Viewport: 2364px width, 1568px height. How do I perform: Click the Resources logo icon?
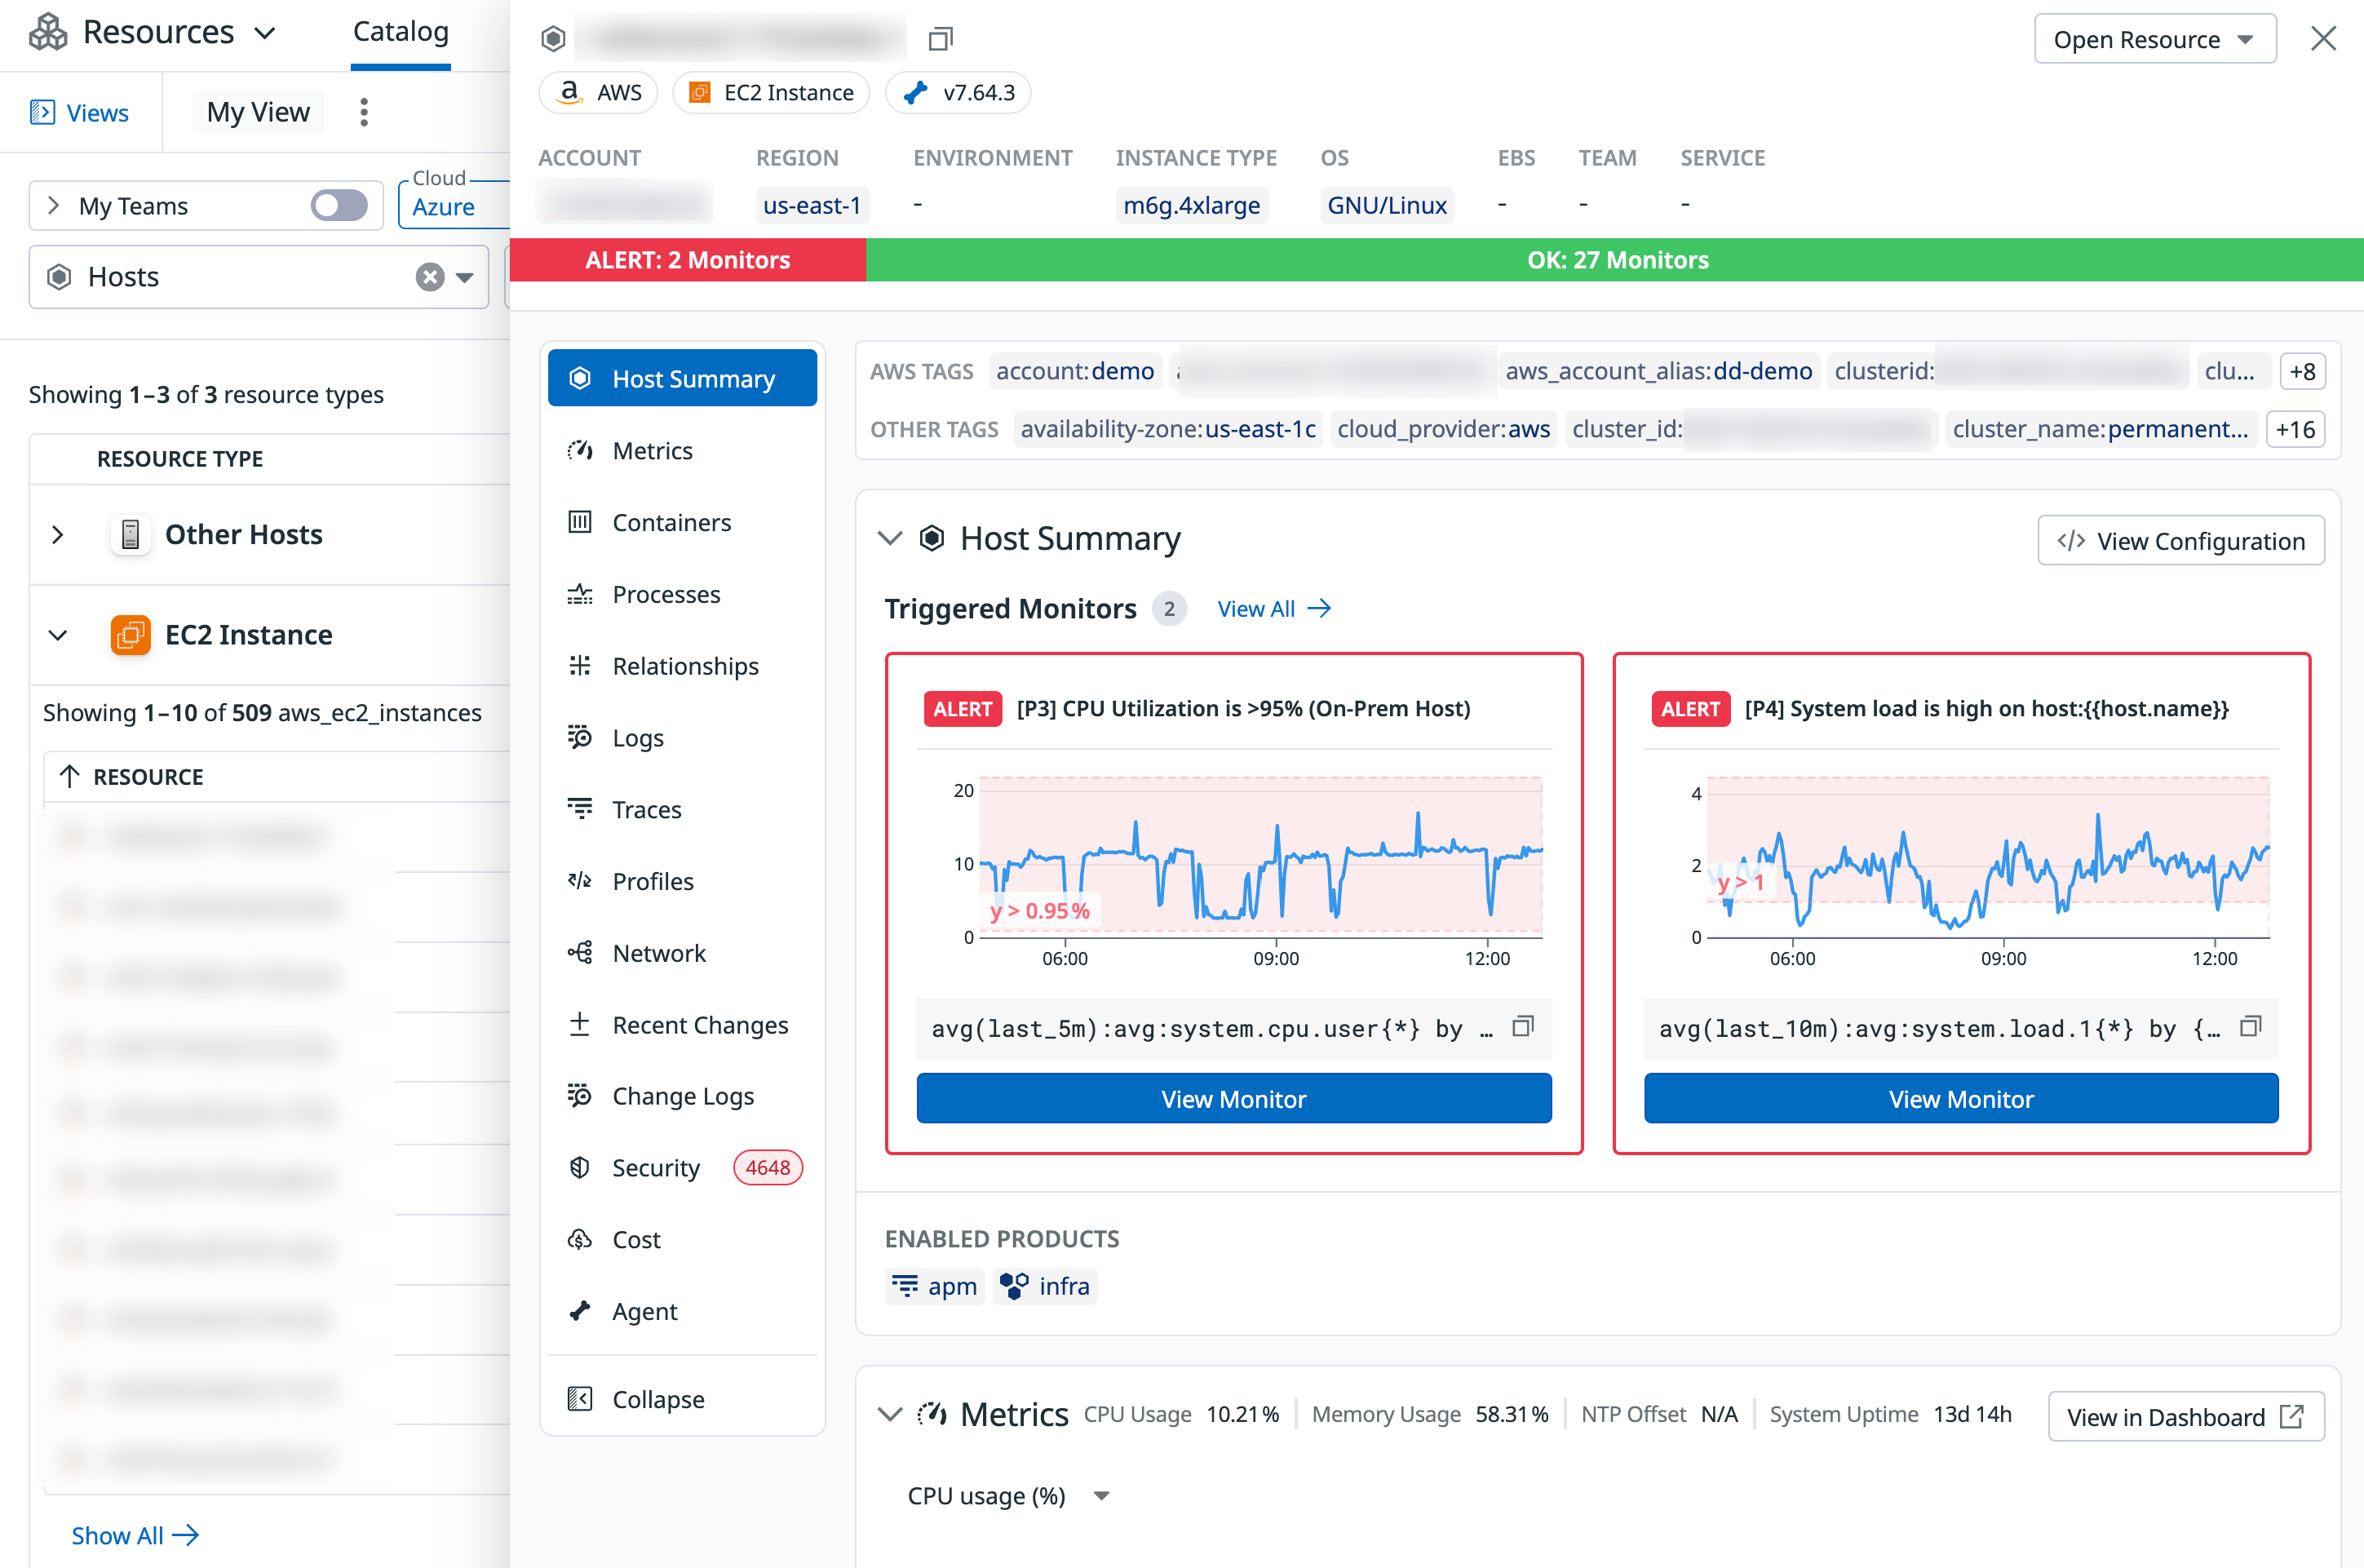[48, 32]
